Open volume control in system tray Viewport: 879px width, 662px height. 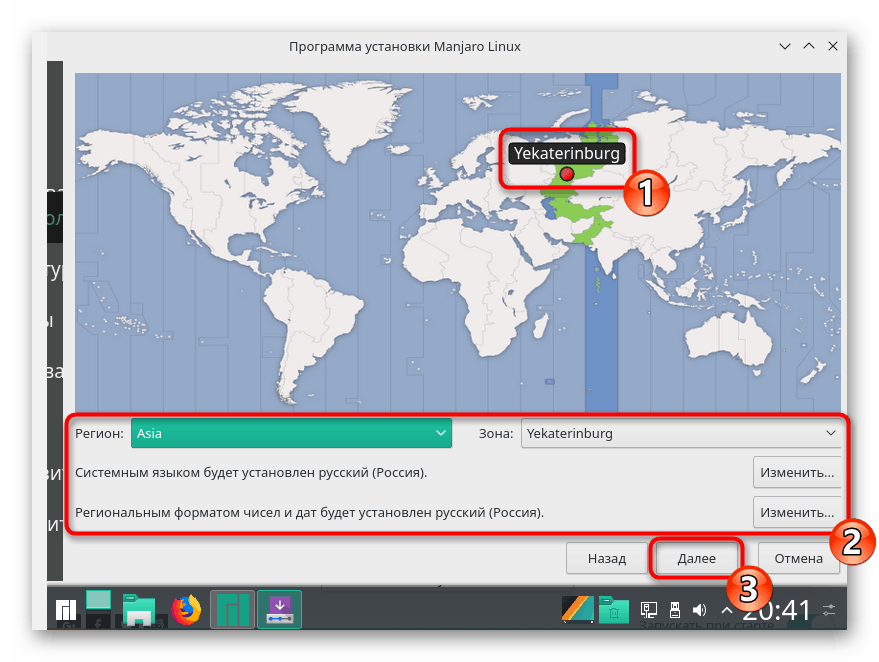pyautogui.click(x=700, y=610)
